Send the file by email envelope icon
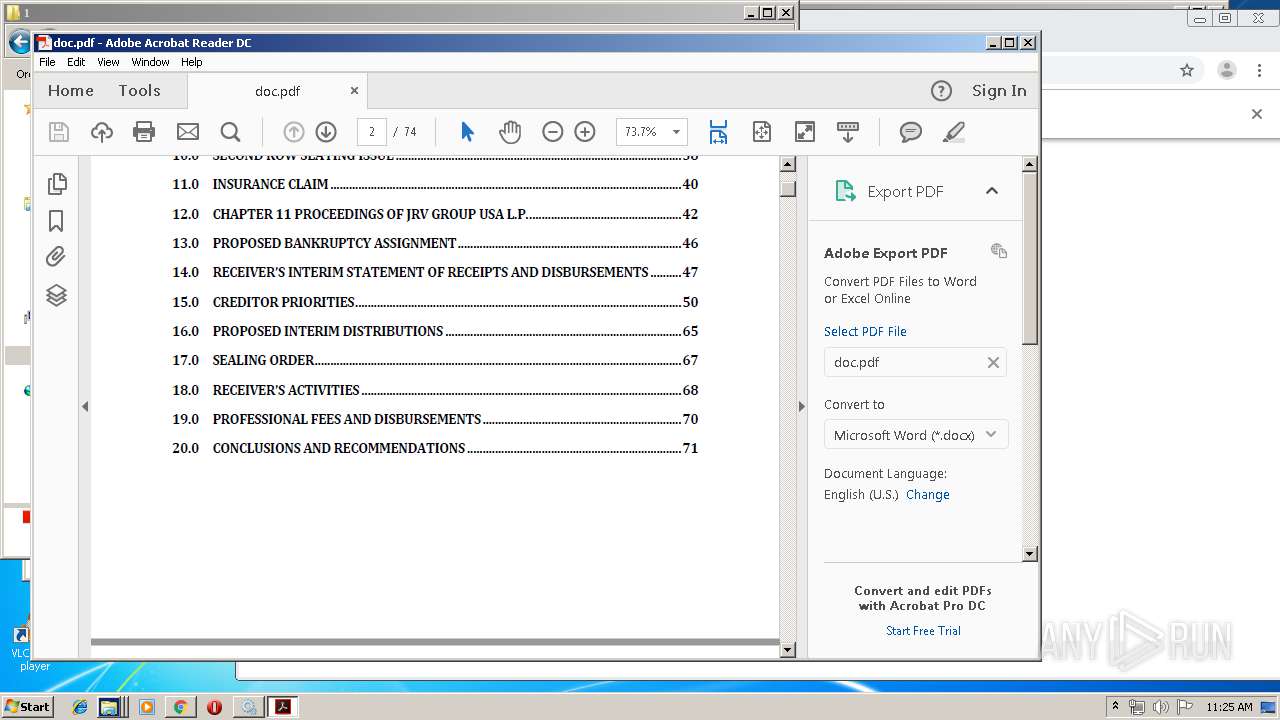Screen dimensions: 1280x720 click(187, 132)
